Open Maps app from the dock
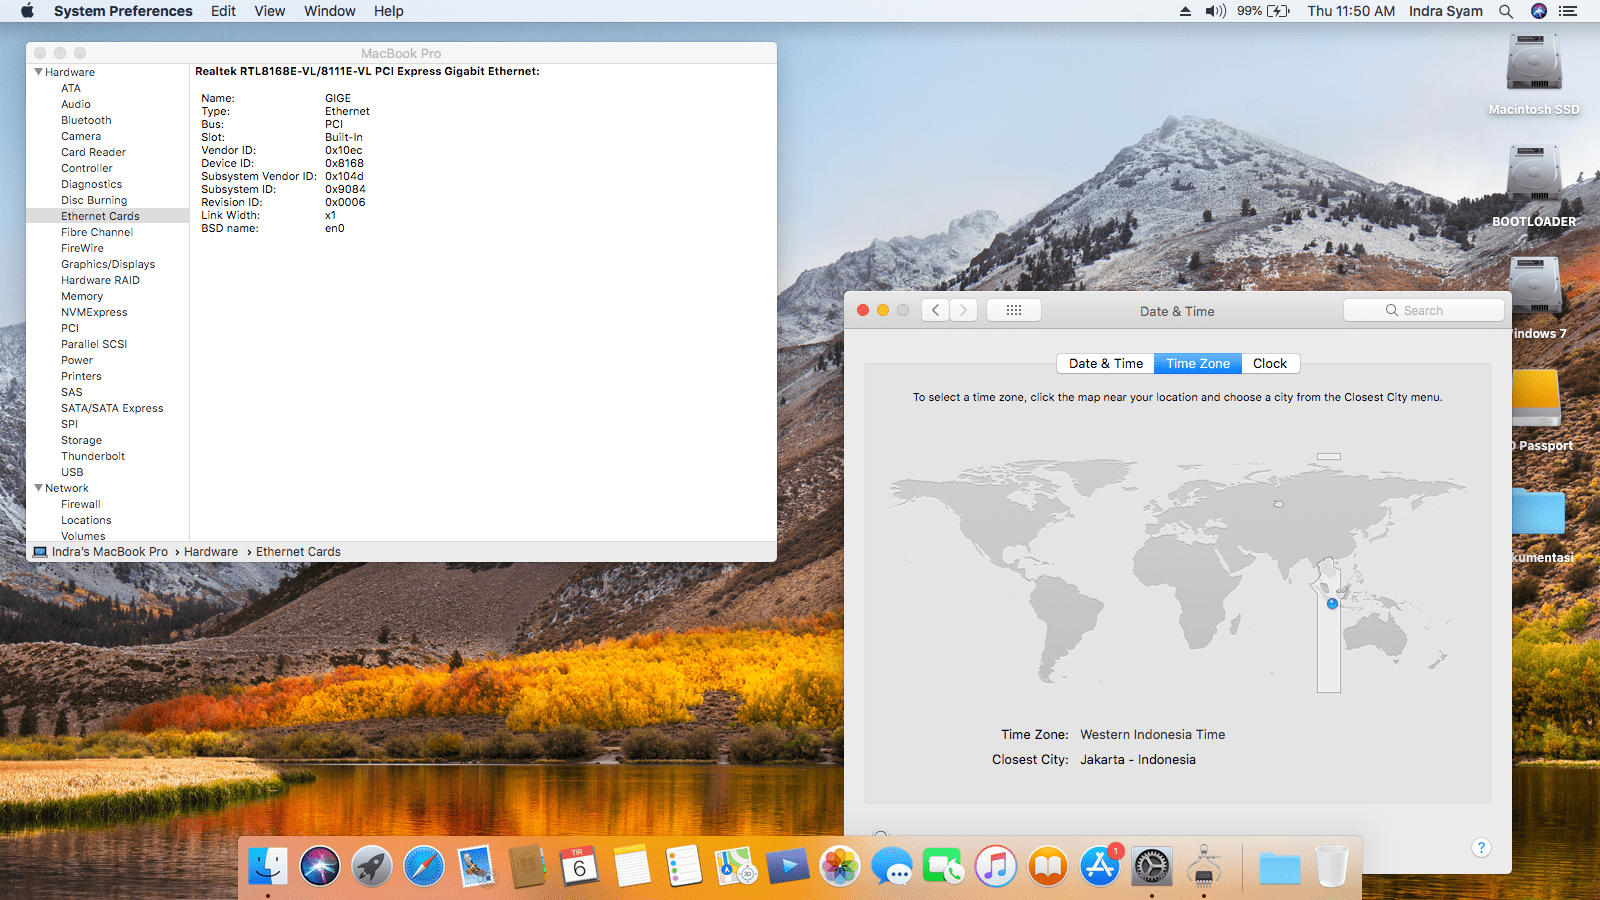The width and height of the screenshot is (1600, 900). (x=736, y=866)
